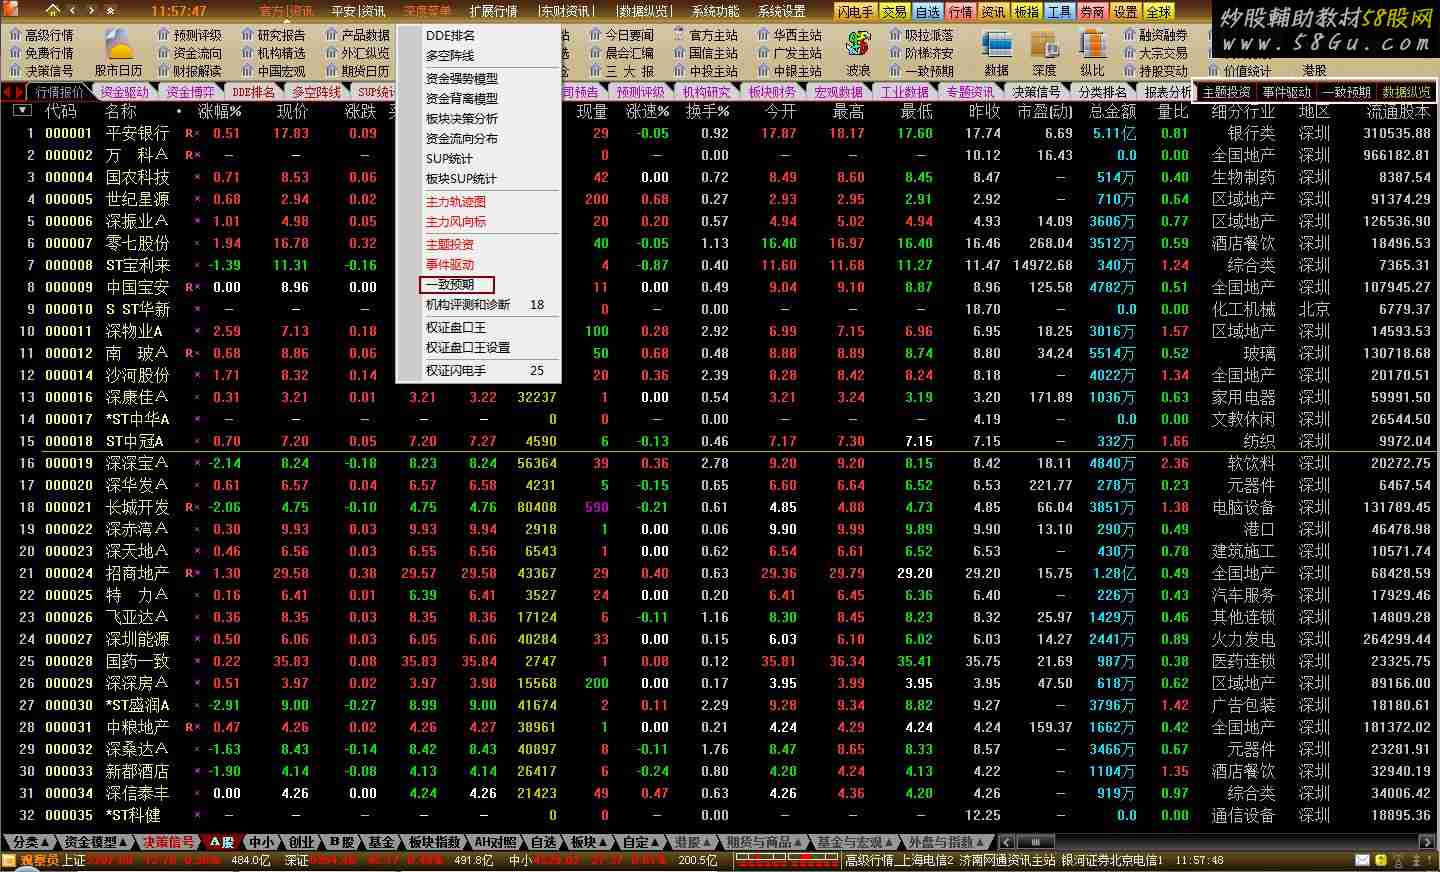The width and height of the screenshot is (1440, 872).
Task: Expand the 期货与商品 bottom tab menu
Action: click(765, 842)
